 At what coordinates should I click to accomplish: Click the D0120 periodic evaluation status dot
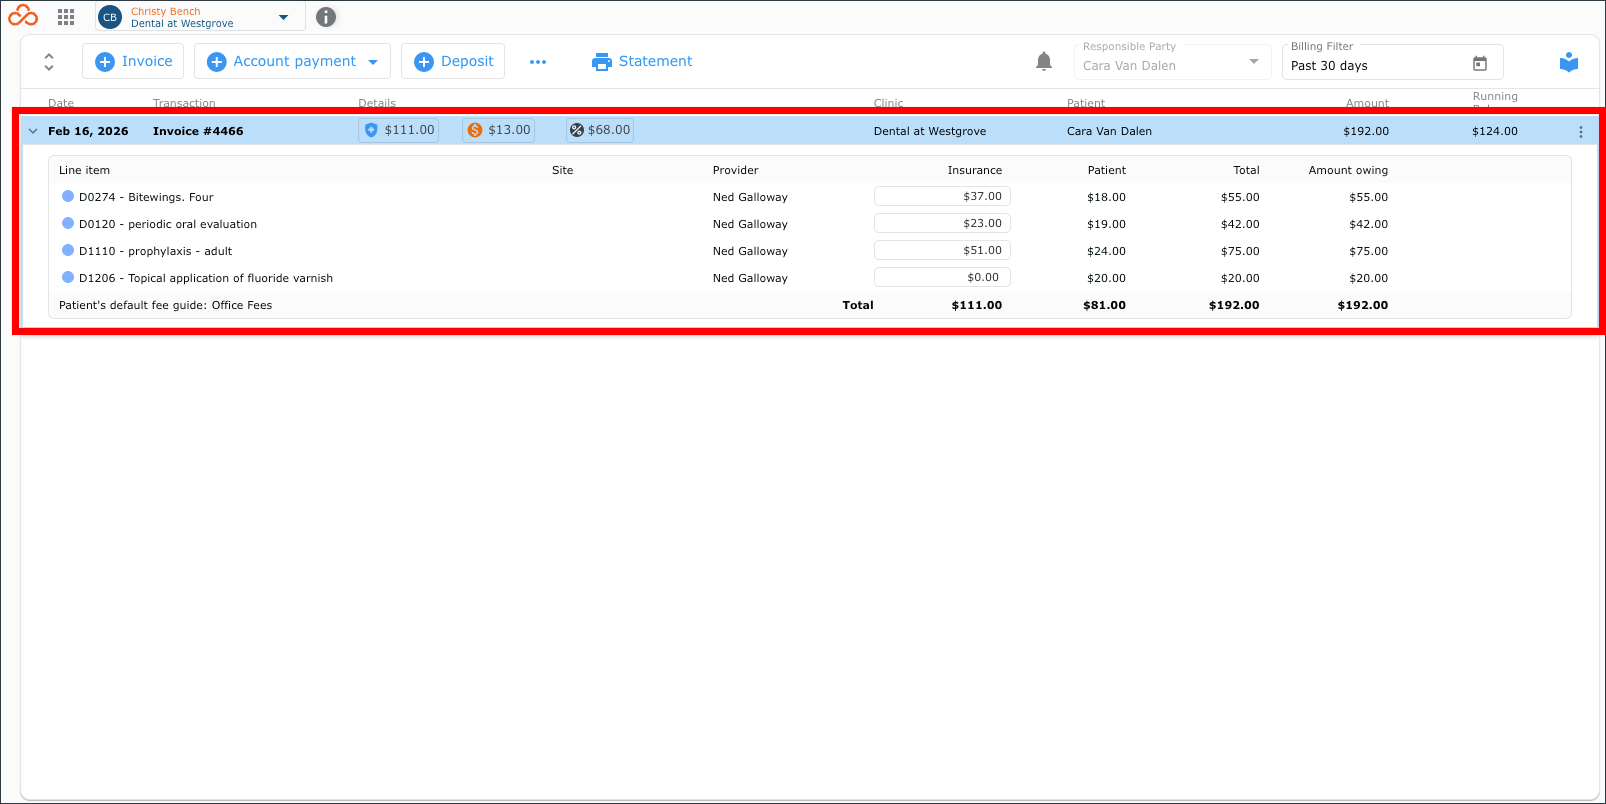point(68,223)
